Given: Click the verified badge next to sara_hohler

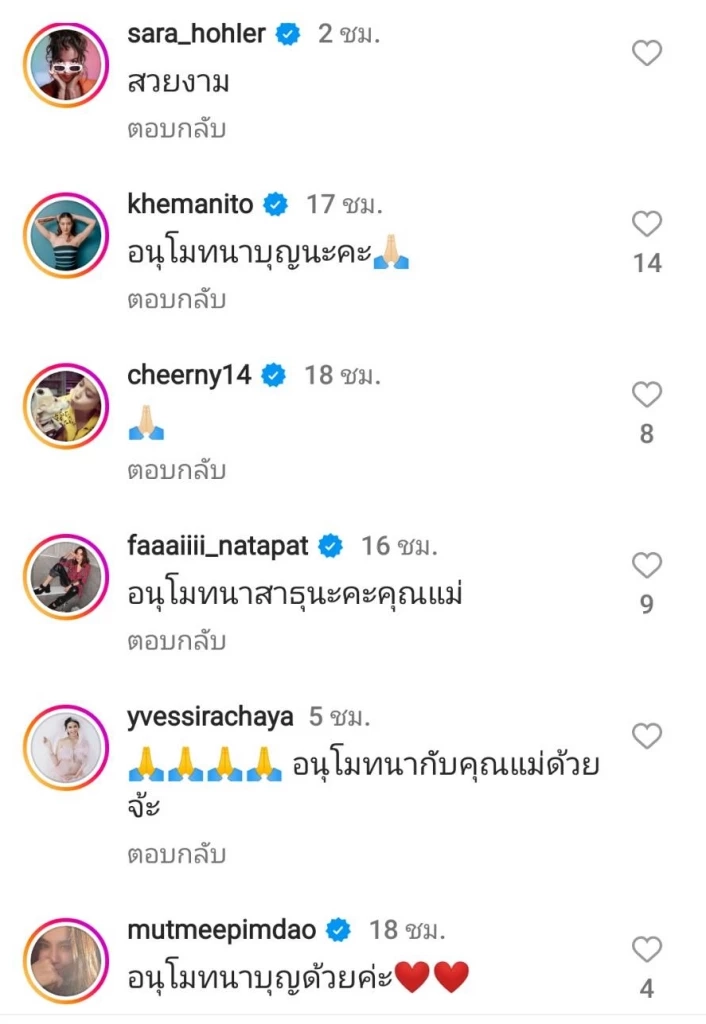Looking at the screenshot, I should pos(287,33).
